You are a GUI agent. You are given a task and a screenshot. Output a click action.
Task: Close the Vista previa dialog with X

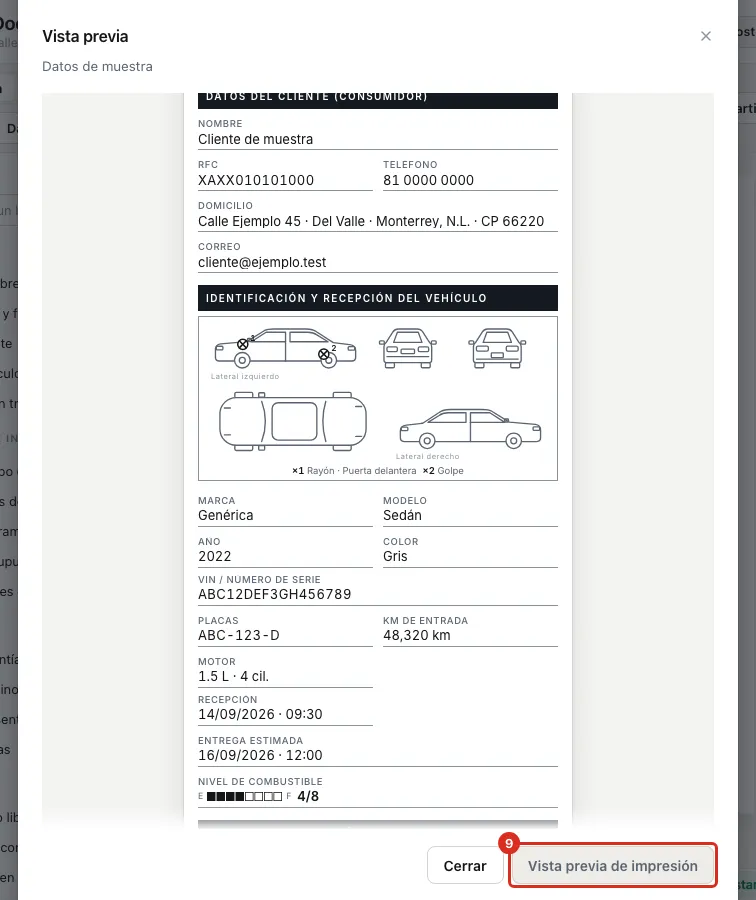tap(705, 36)
